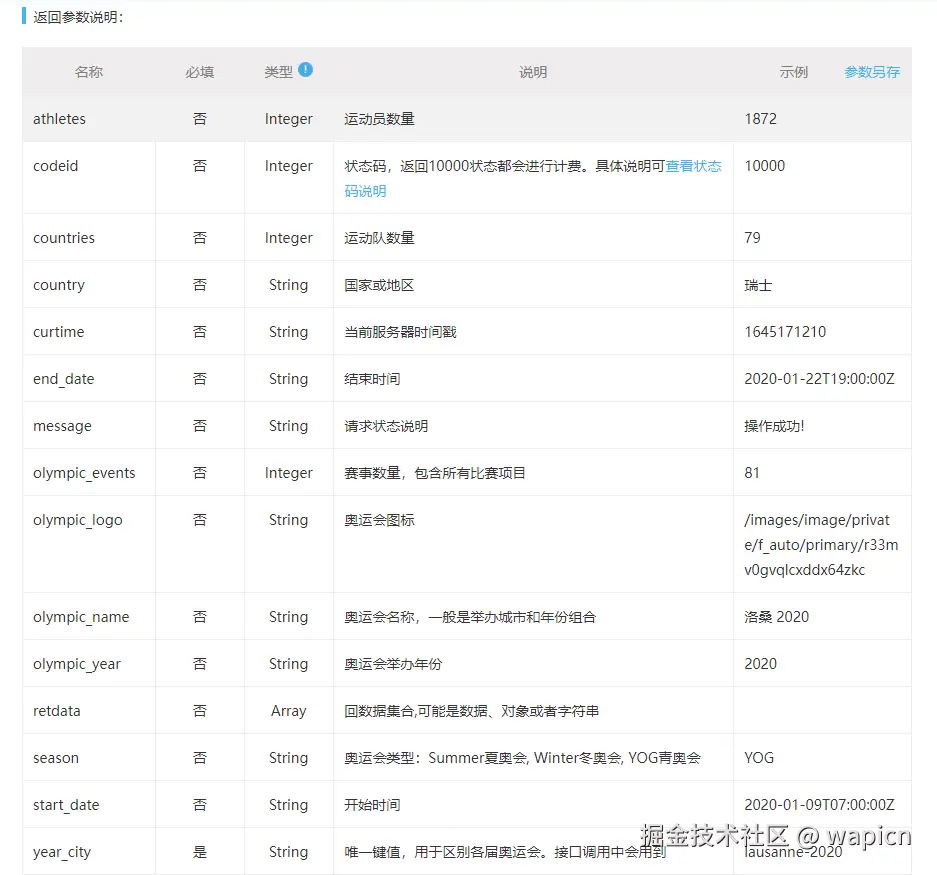Select the athletes parameter row
The width and height of the screenshot is (937, 875).
tap(59, 118)
